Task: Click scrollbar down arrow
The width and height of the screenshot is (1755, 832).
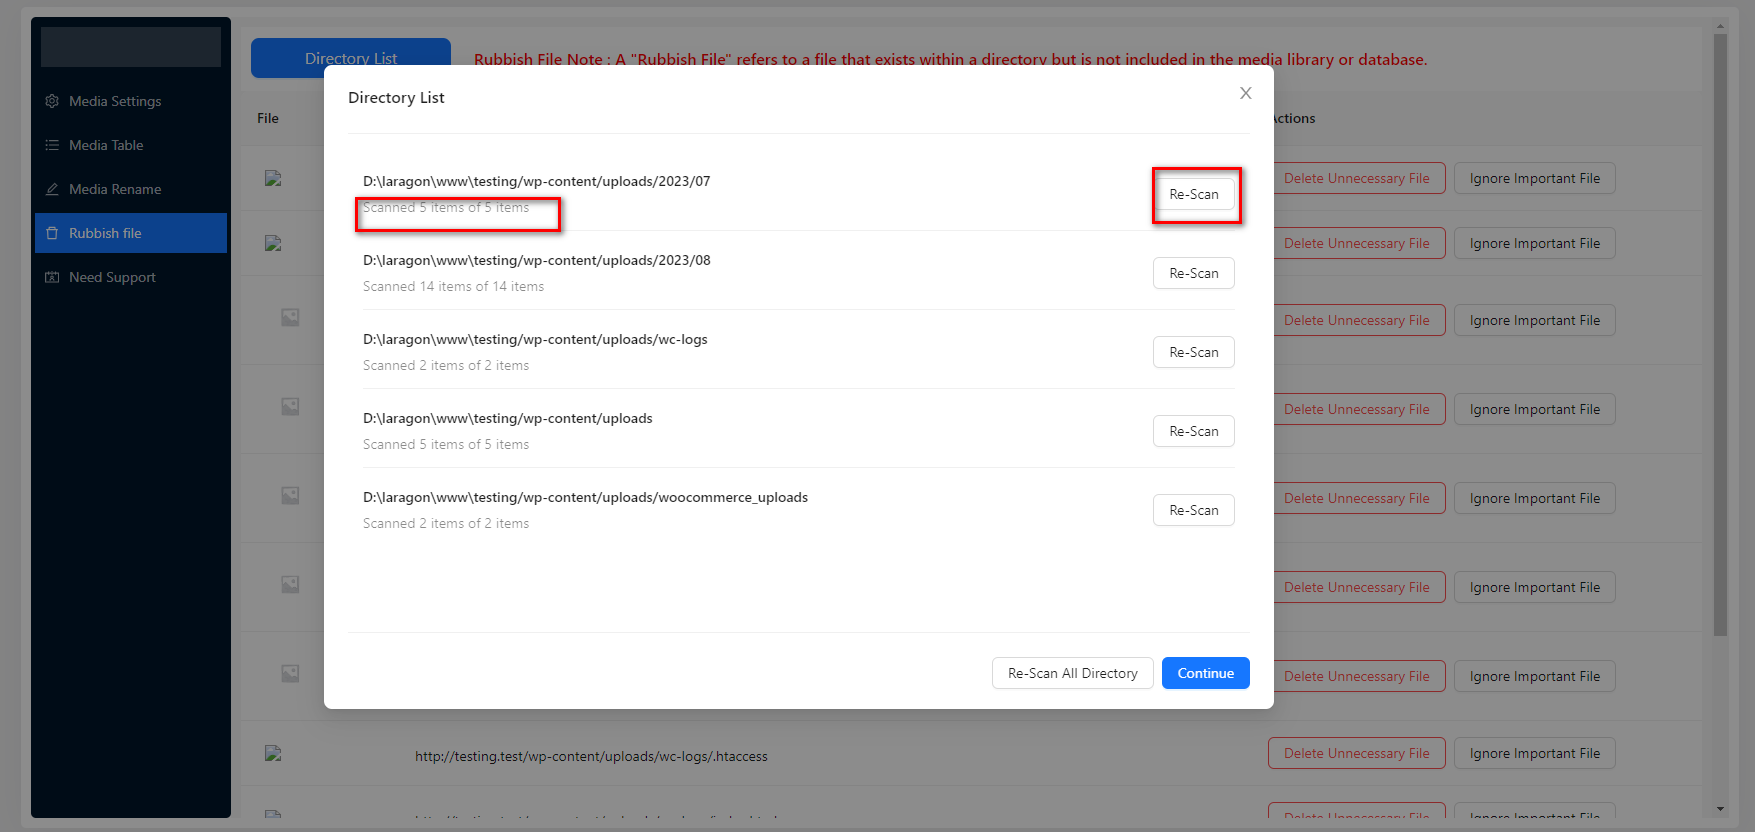Action: tap(1720, 808)
